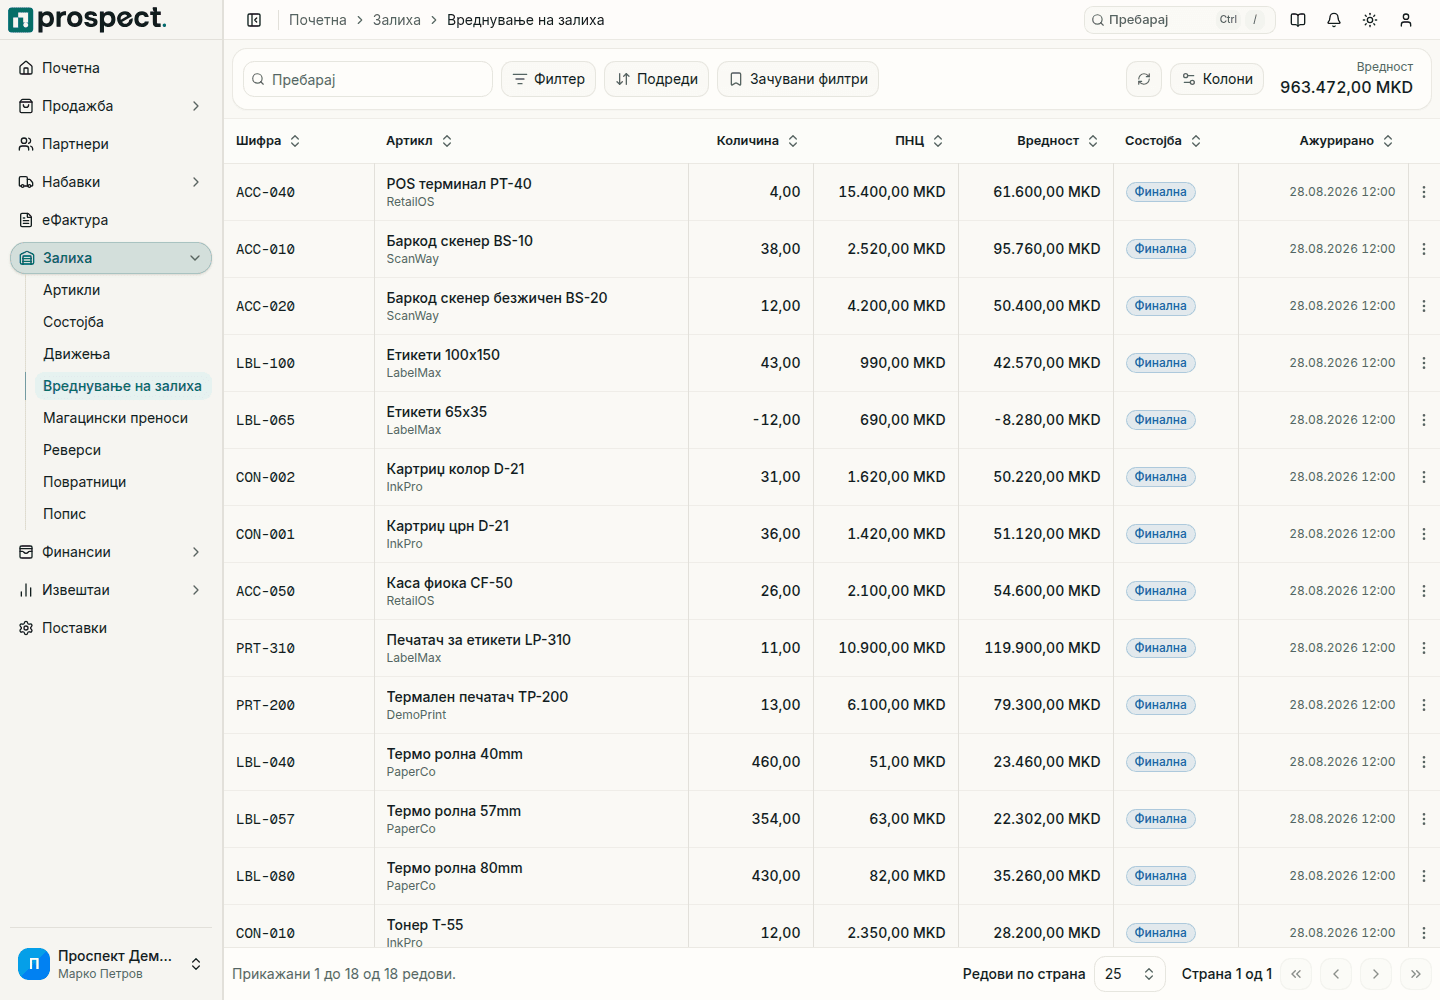Viewport: 1440px width, 1000px height.
Task: Open the еФактура sidebar item
Action: [111, 220]
